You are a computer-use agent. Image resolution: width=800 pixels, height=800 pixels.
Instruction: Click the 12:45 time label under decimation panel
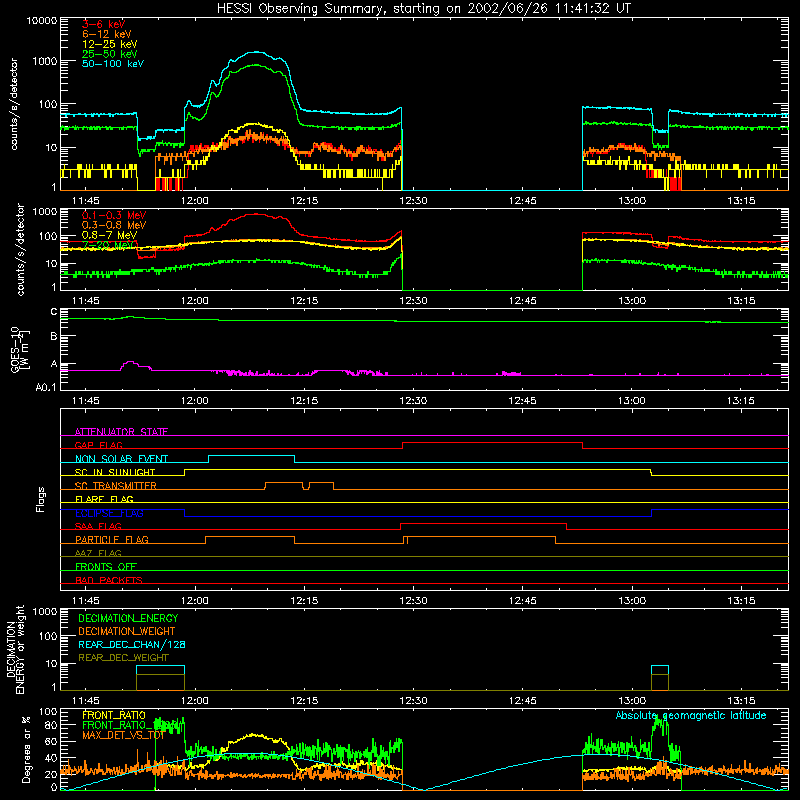(522, 701)
